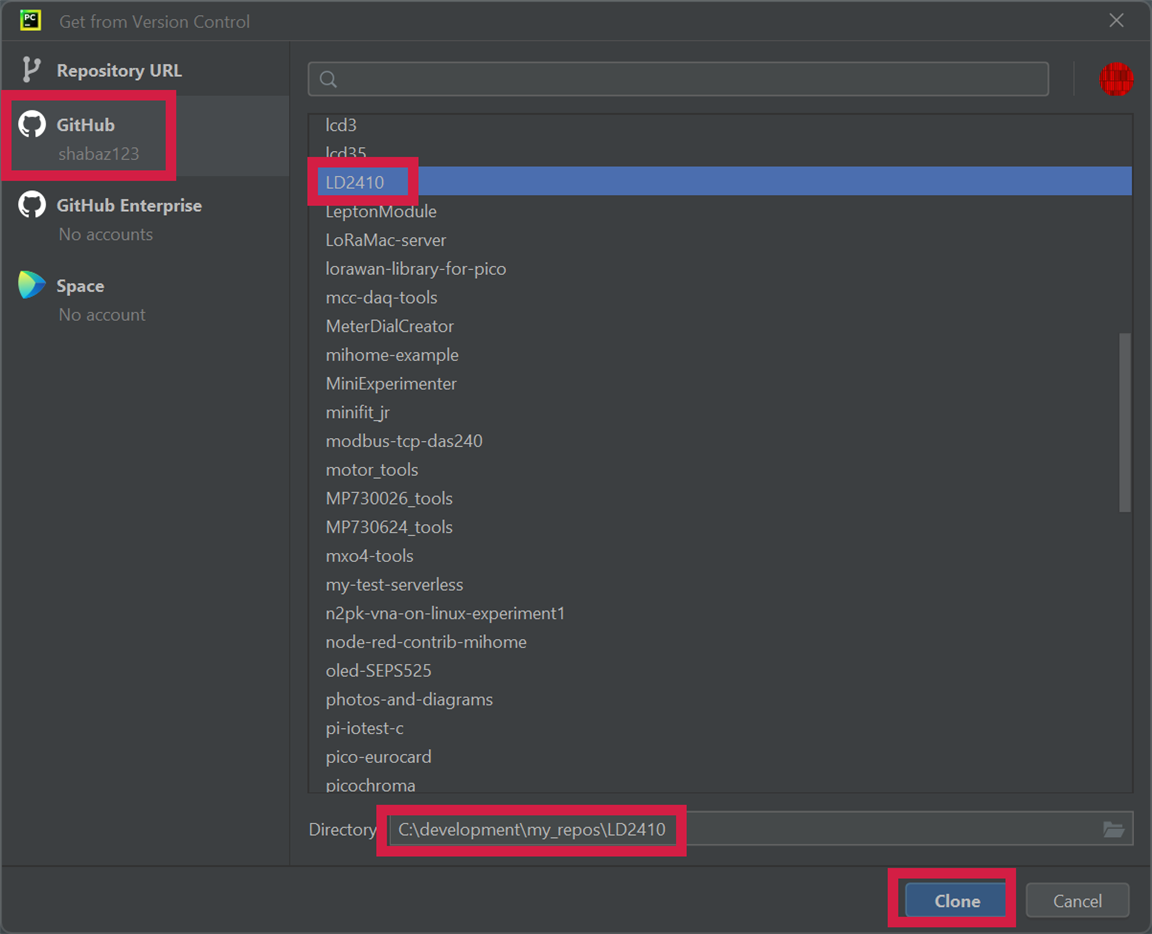Click the Directory path input field
Image resolution: width=1152 pixels, height=934 pixels.
(x=760, y=830)
